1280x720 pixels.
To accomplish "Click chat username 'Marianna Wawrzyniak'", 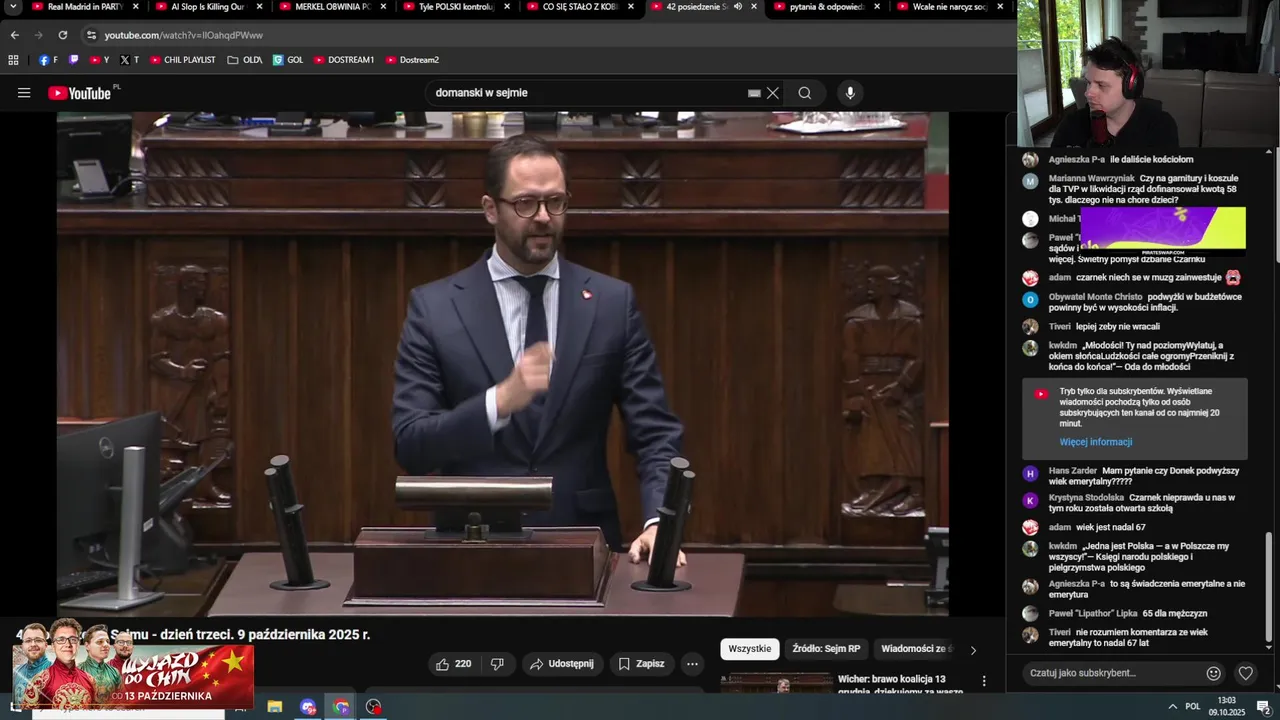I will pyautogui.click(x=1092, y=178).
